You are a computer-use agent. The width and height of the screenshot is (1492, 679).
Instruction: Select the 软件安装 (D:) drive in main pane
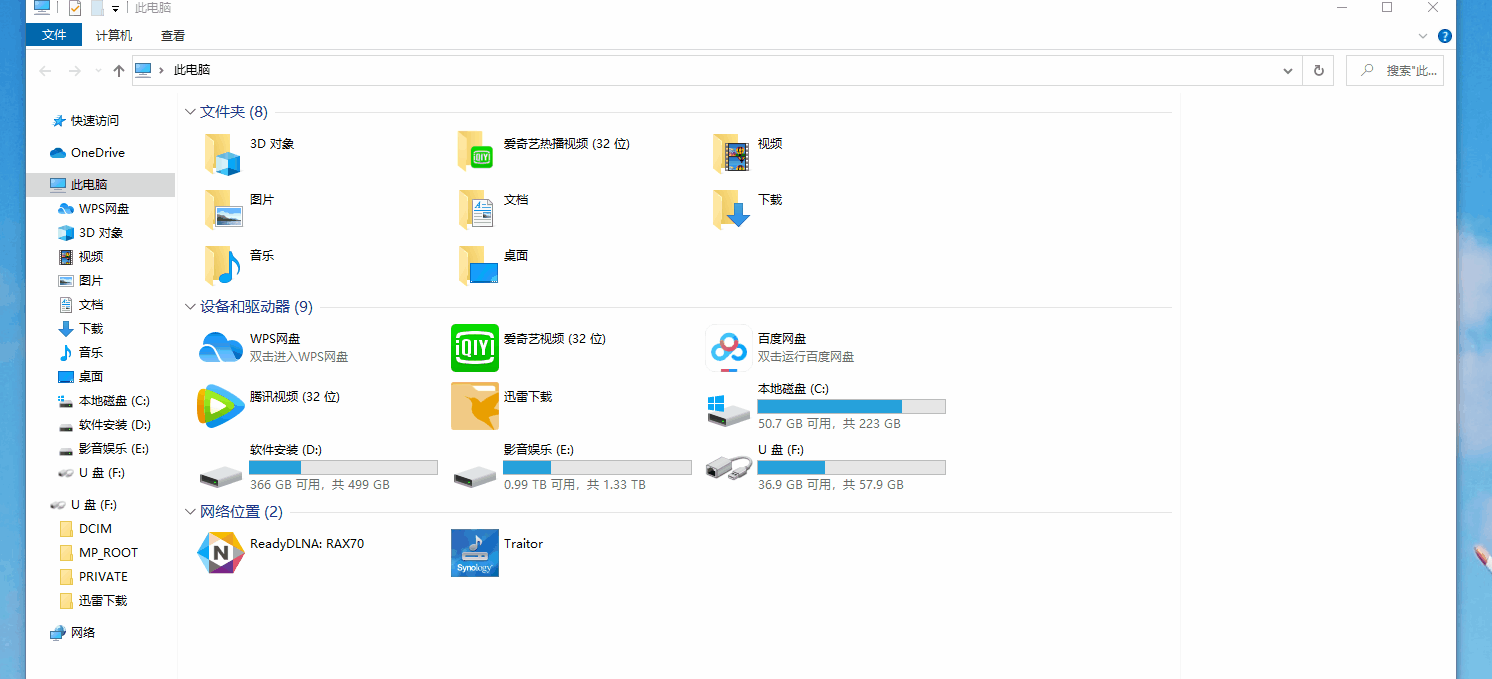[318, 468]
